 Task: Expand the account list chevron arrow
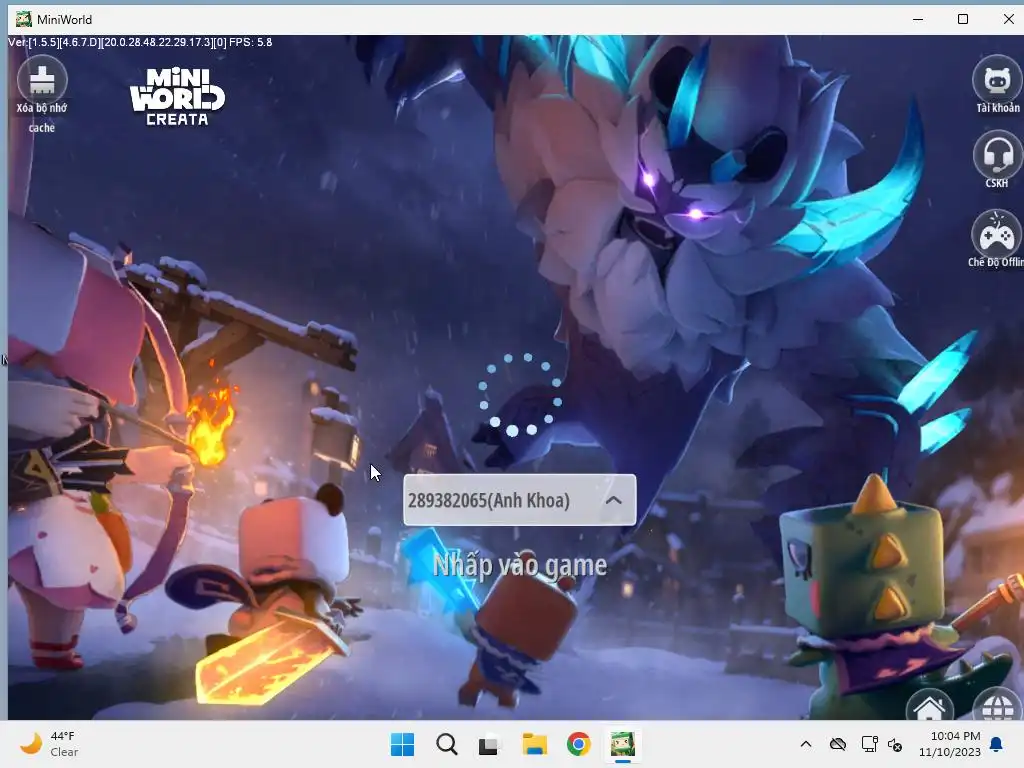pos(613,500)
